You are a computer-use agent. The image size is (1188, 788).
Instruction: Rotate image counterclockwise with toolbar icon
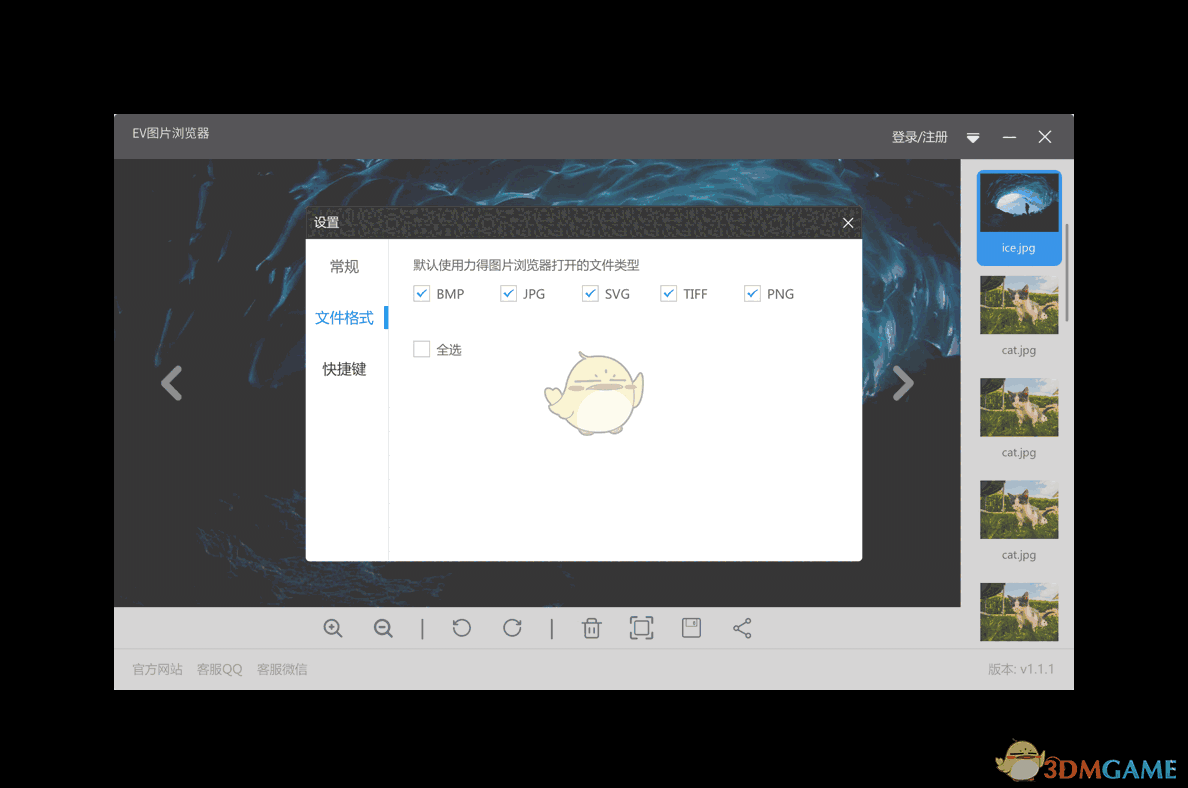click(x=461, y=628)
